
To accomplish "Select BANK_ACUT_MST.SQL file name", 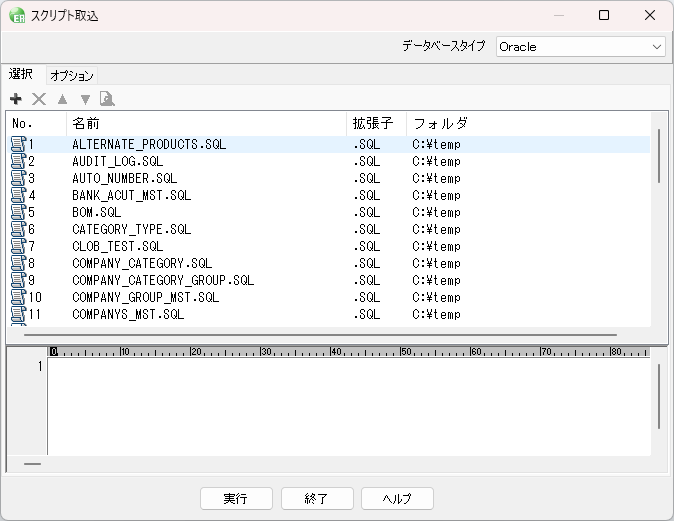I will pyautogui.click(x=132, y=195).
